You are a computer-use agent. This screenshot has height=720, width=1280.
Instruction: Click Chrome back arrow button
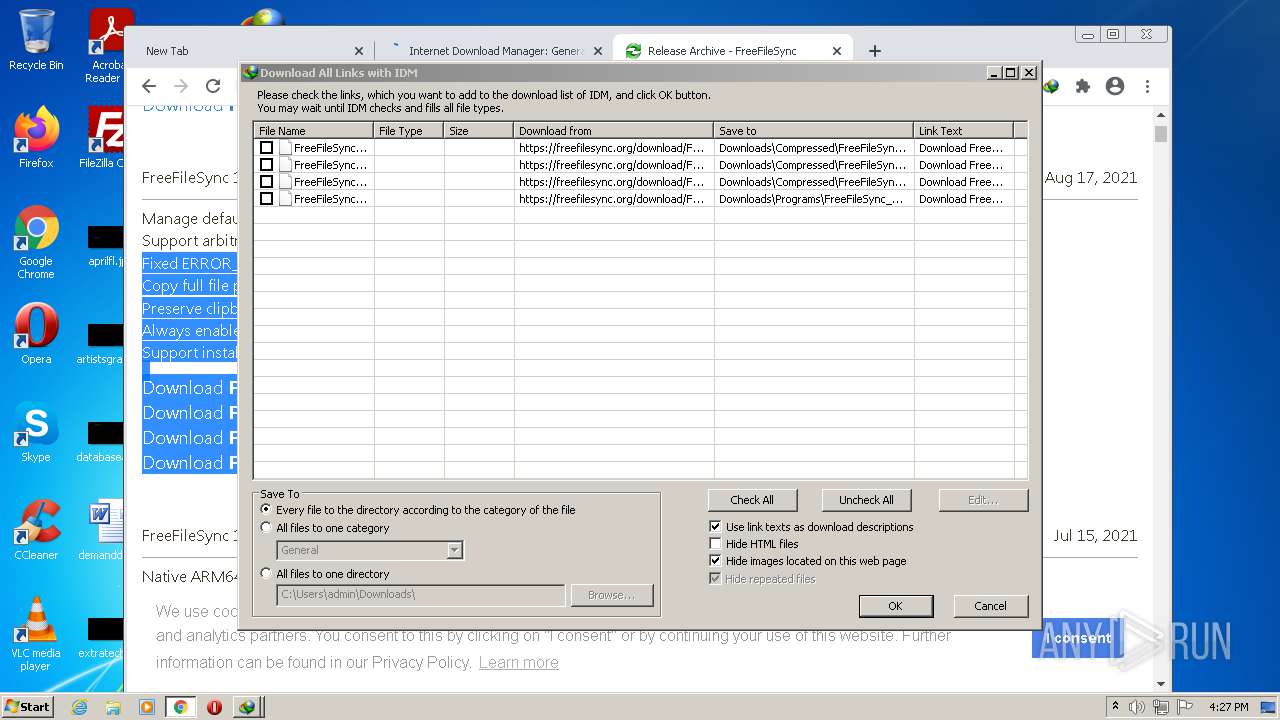click(x=149, y=86)
